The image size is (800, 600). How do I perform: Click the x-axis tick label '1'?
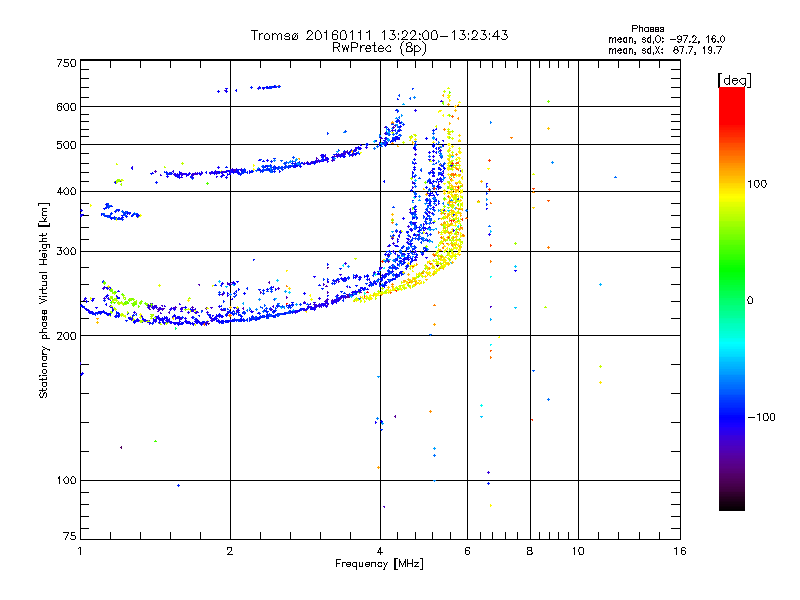click(x=80, y=551)
